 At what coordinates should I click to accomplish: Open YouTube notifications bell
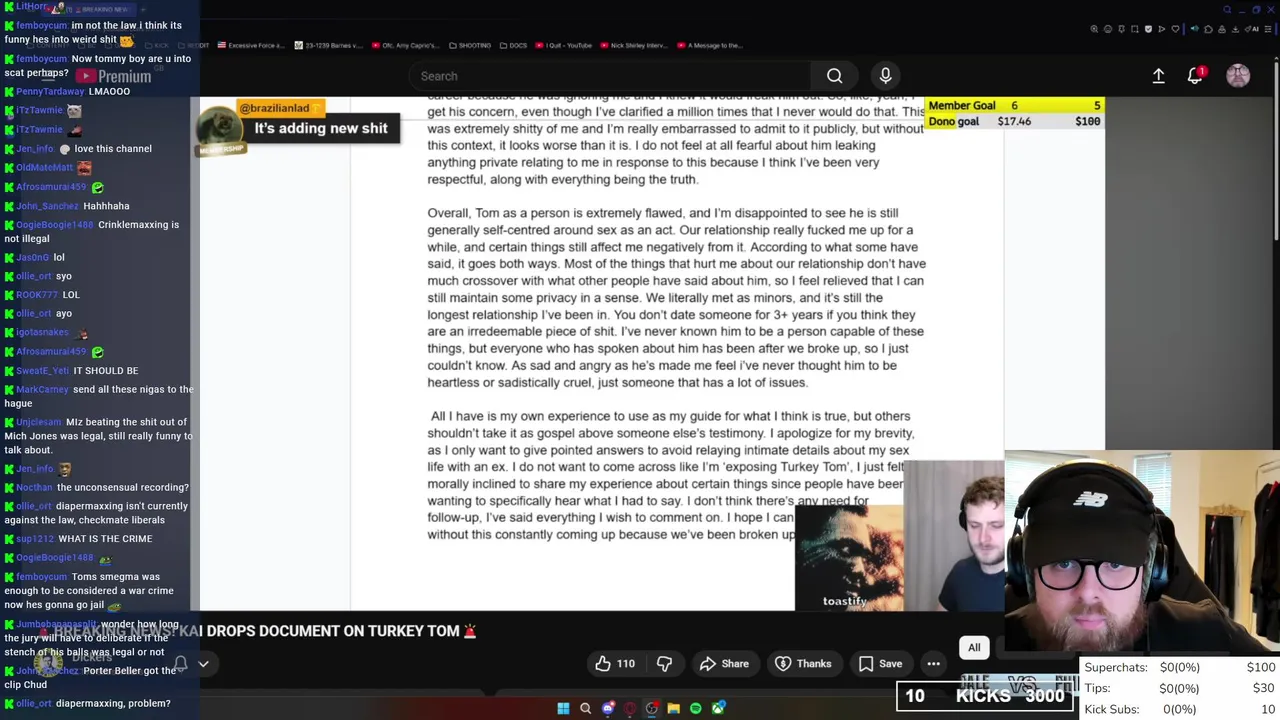[x=1195, y=76]
